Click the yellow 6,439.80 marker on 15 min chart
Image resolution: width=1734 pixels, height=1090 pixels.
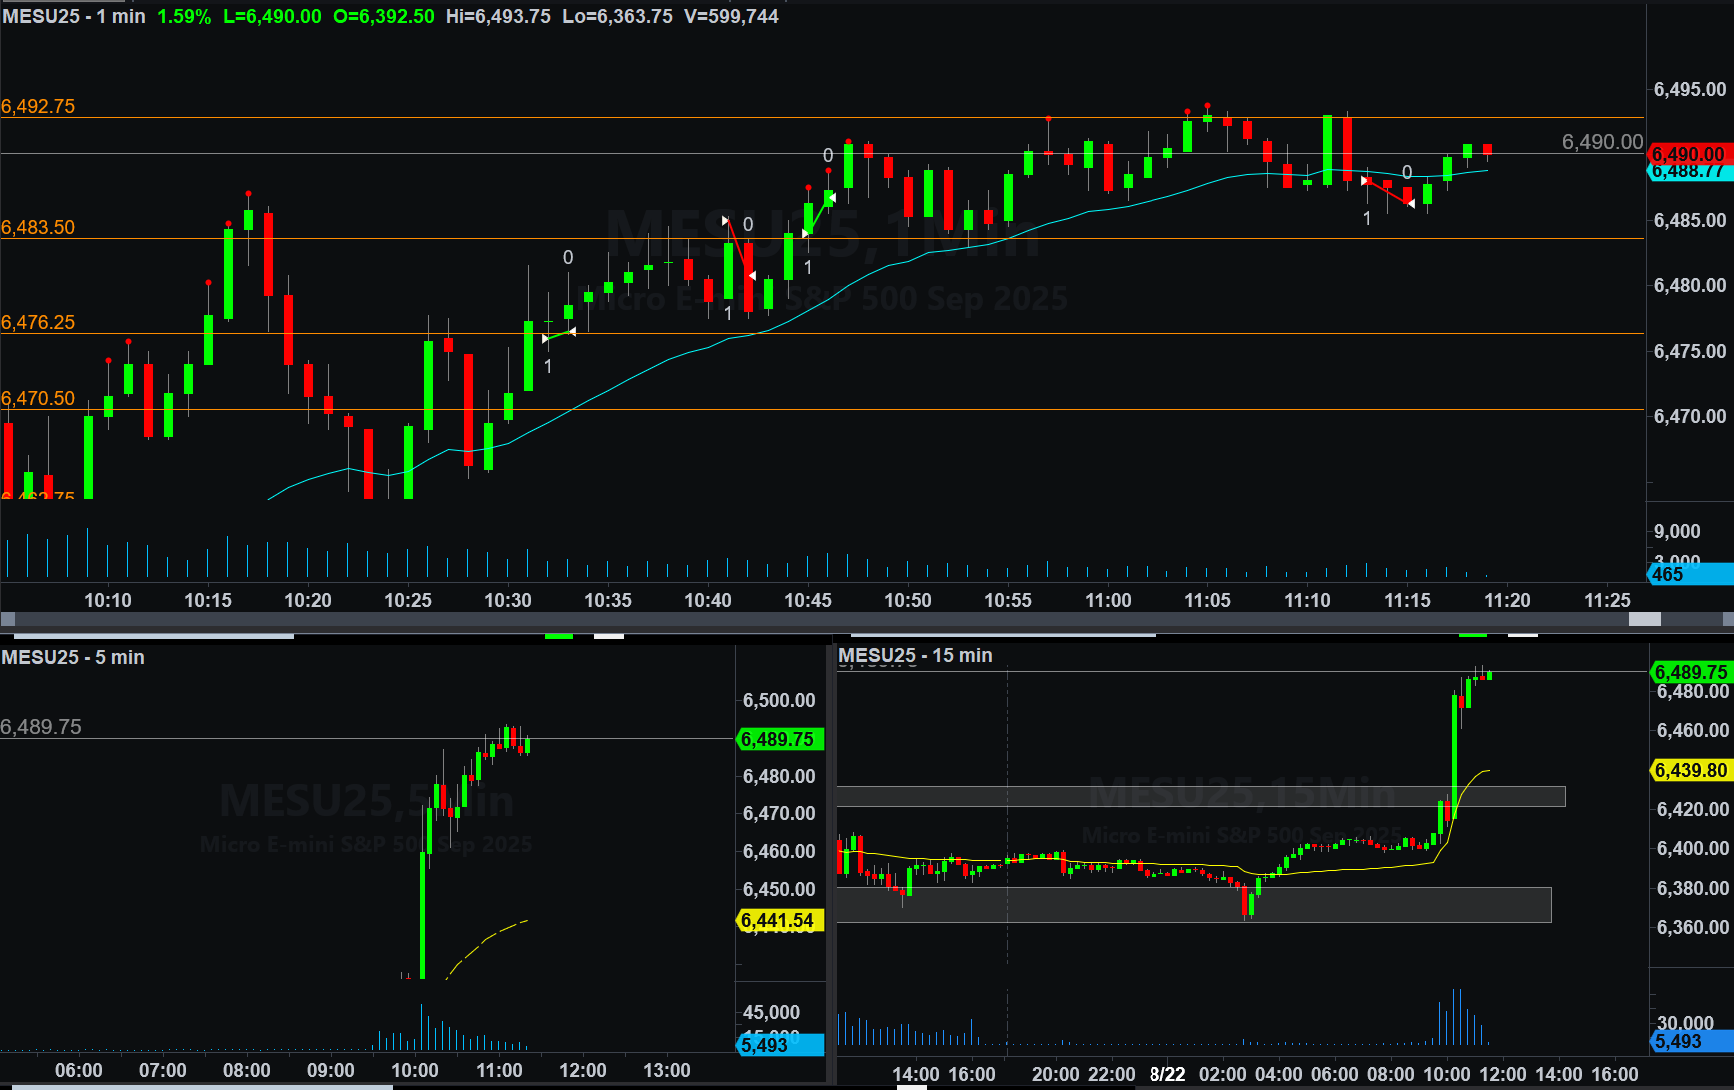[1691, 770]
